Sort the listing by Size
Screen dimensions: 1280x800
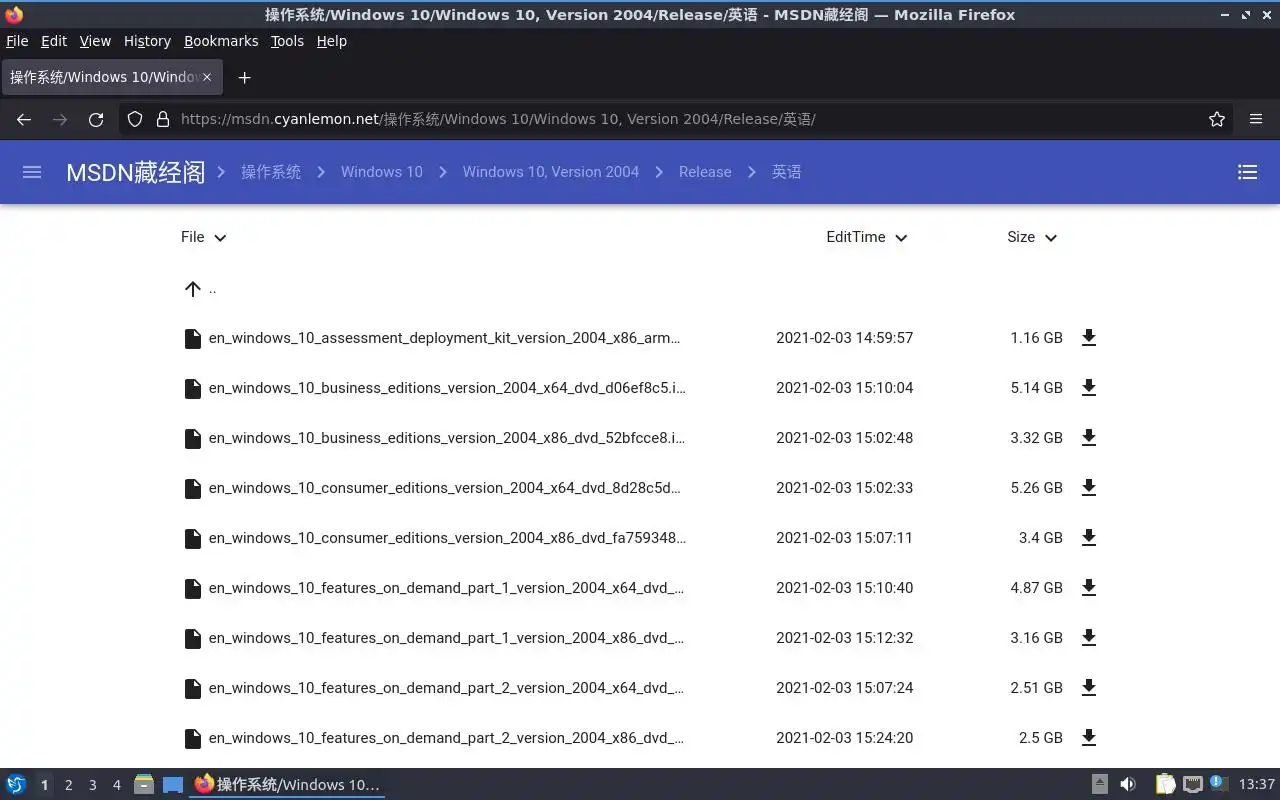[x=1032, y=237]
